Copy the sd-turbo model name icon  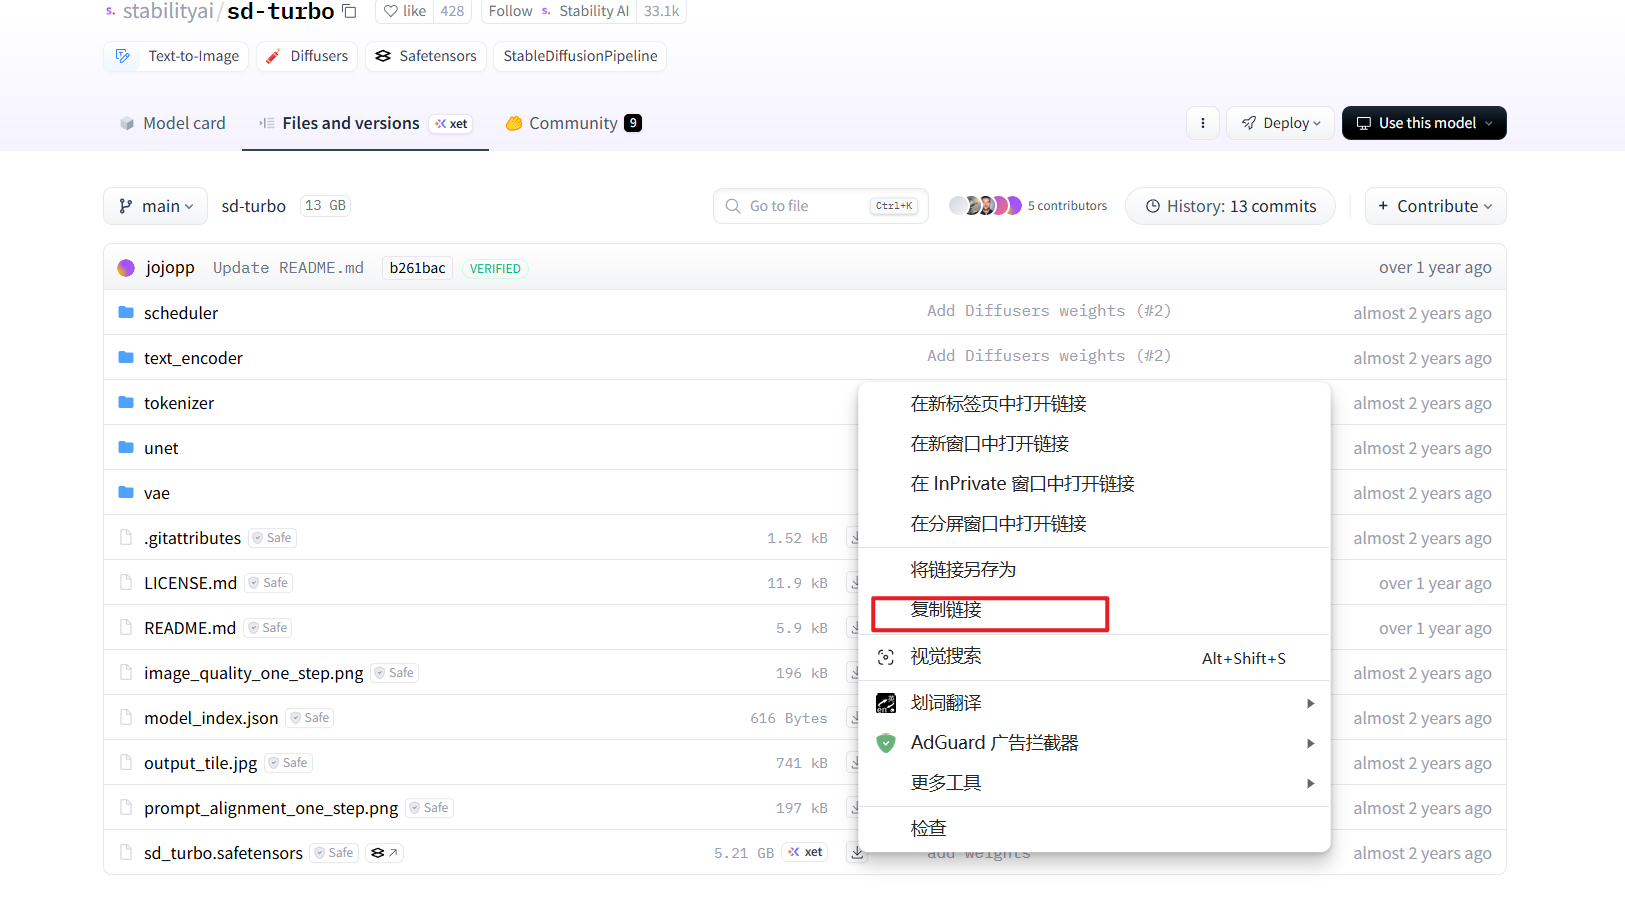(349, 11)
